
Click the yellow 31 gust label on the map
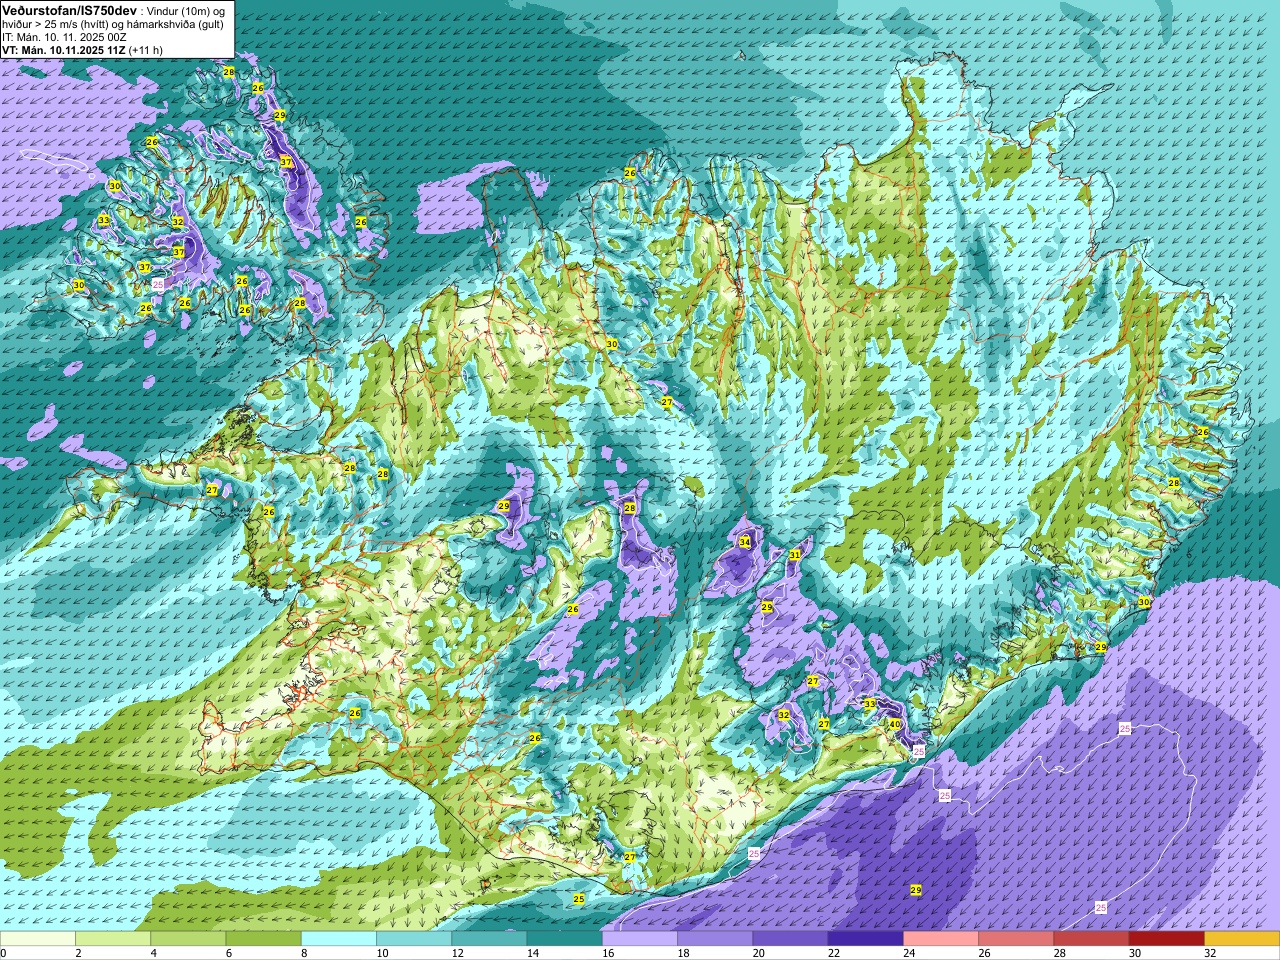click(795, 554)
